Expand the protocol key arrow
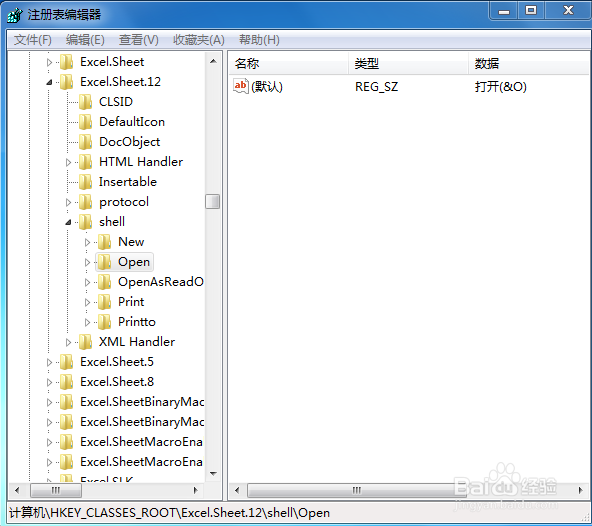 tap(68, 202)
